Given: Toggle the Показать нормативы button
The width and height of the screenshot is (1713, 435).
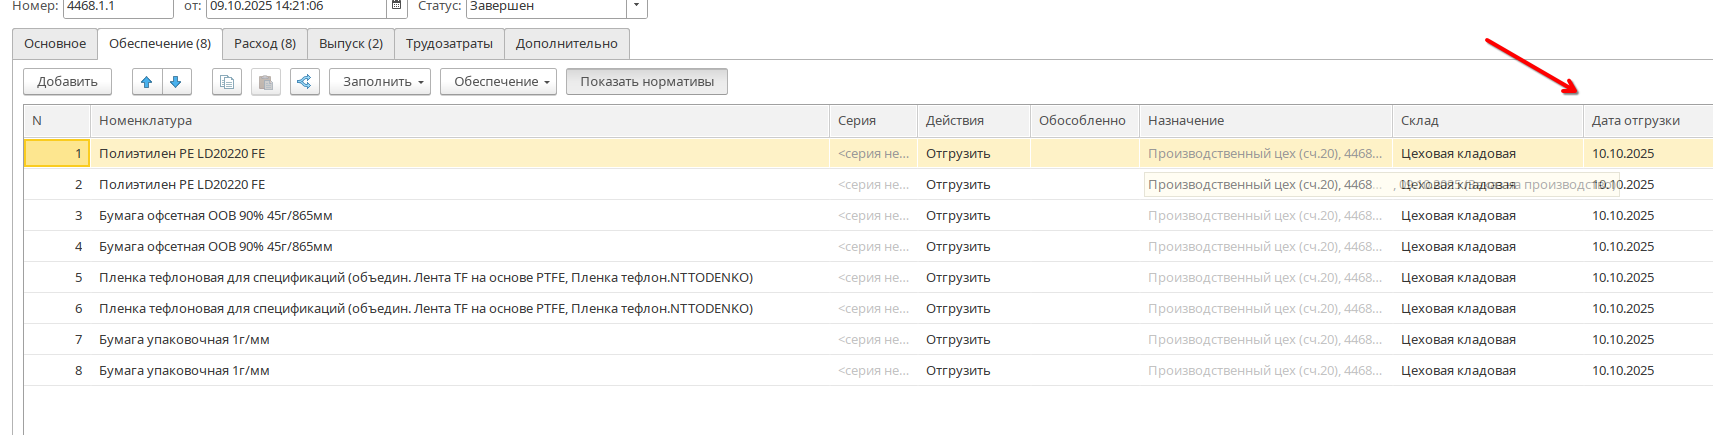Looking at the screenshot, I should [646, 82].
